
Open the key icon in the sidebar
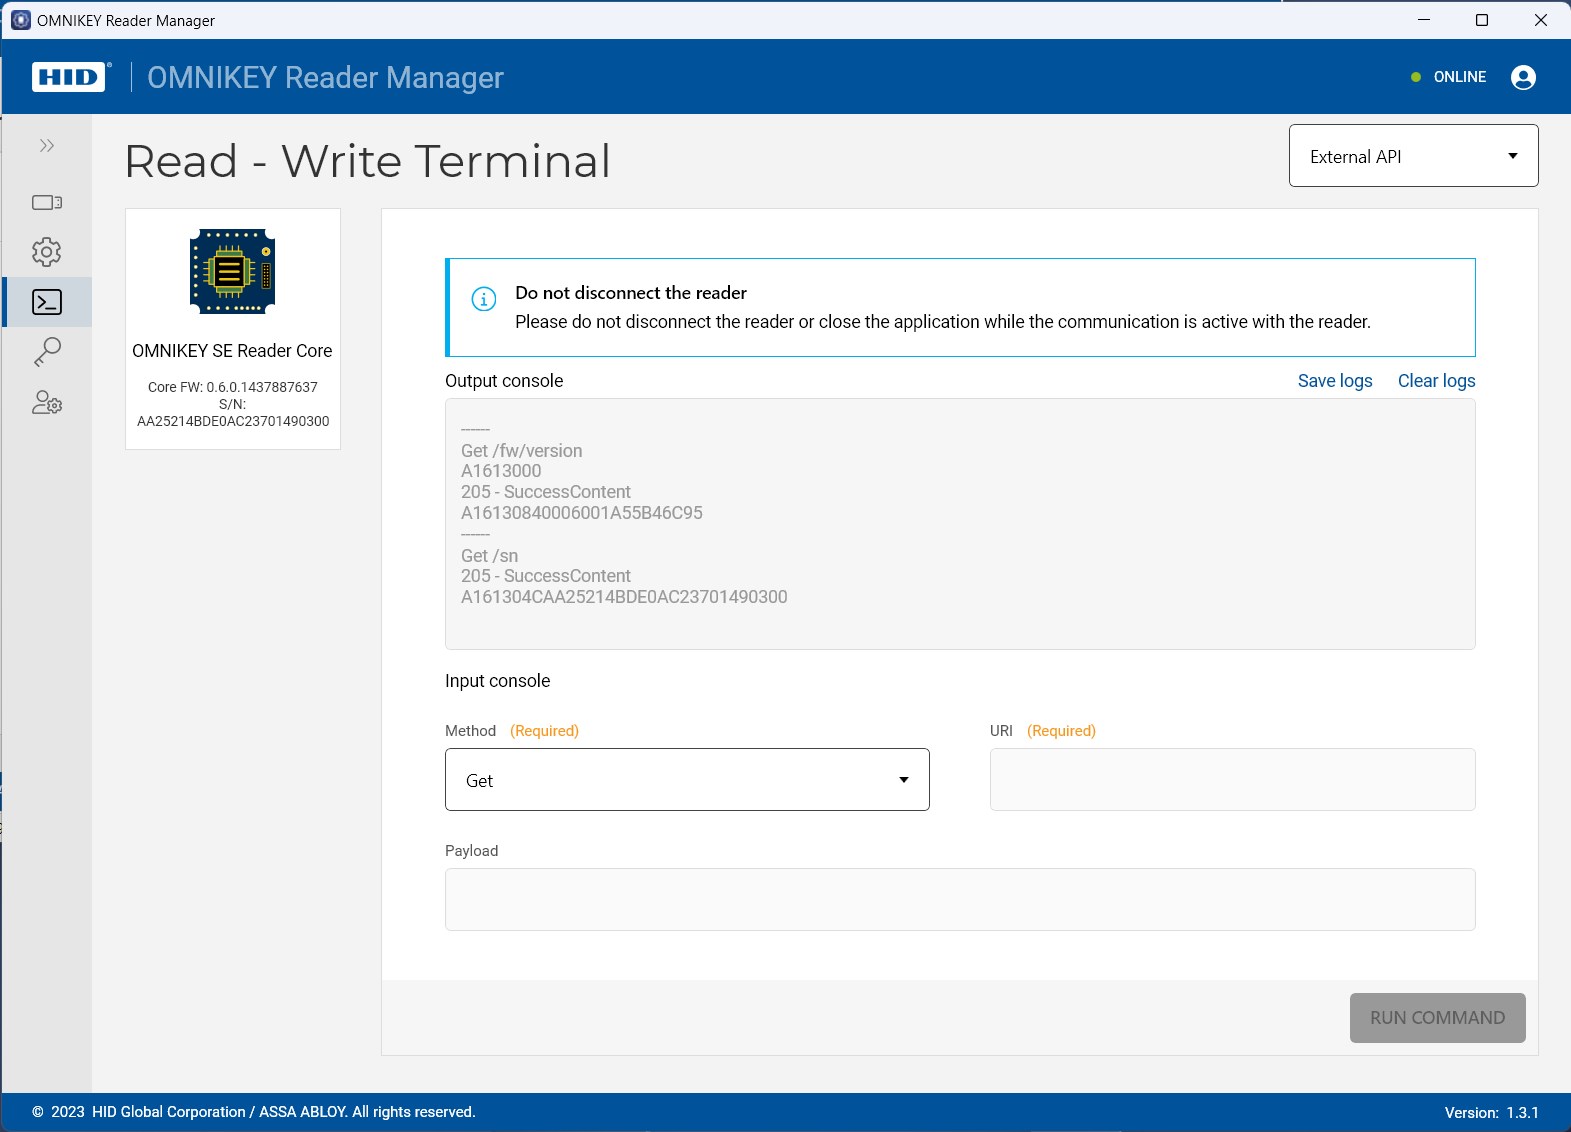pyautogui.click(x=47, y=352)
